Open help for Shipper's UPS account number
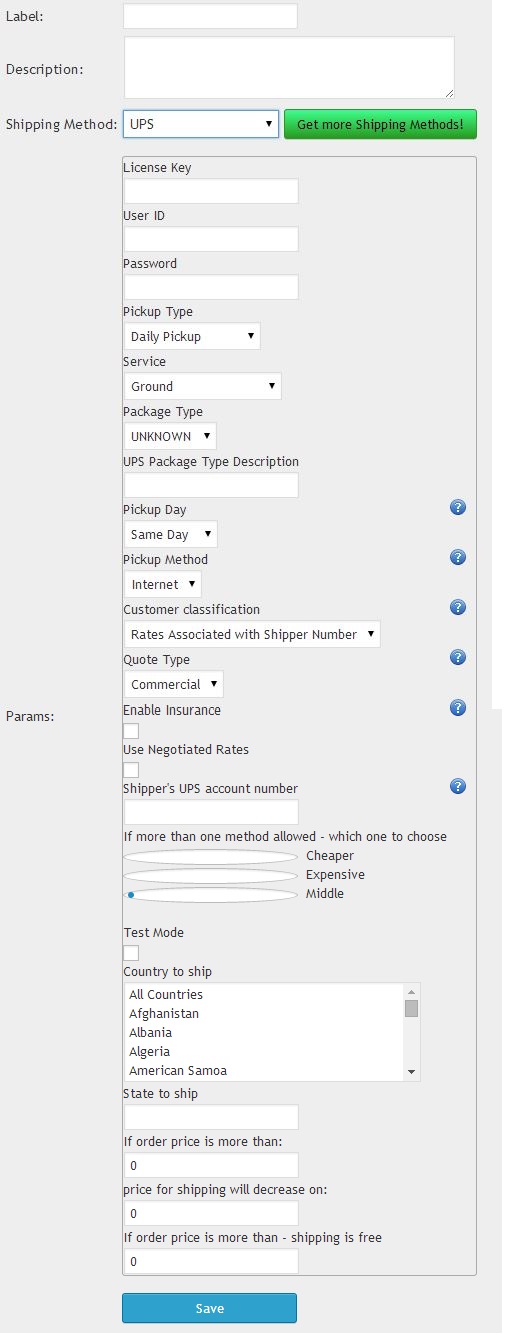 [458, 786]
